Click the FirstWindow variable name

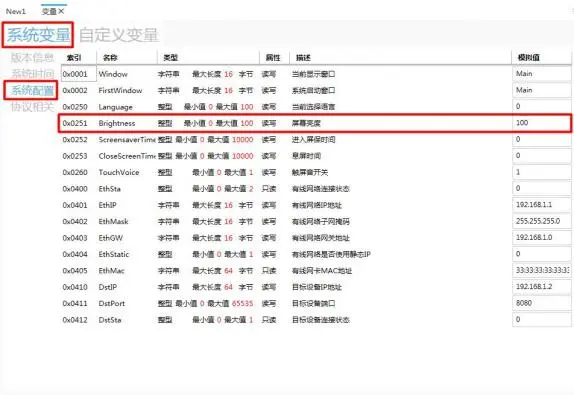pyautogui.click(x=120, y=90)
